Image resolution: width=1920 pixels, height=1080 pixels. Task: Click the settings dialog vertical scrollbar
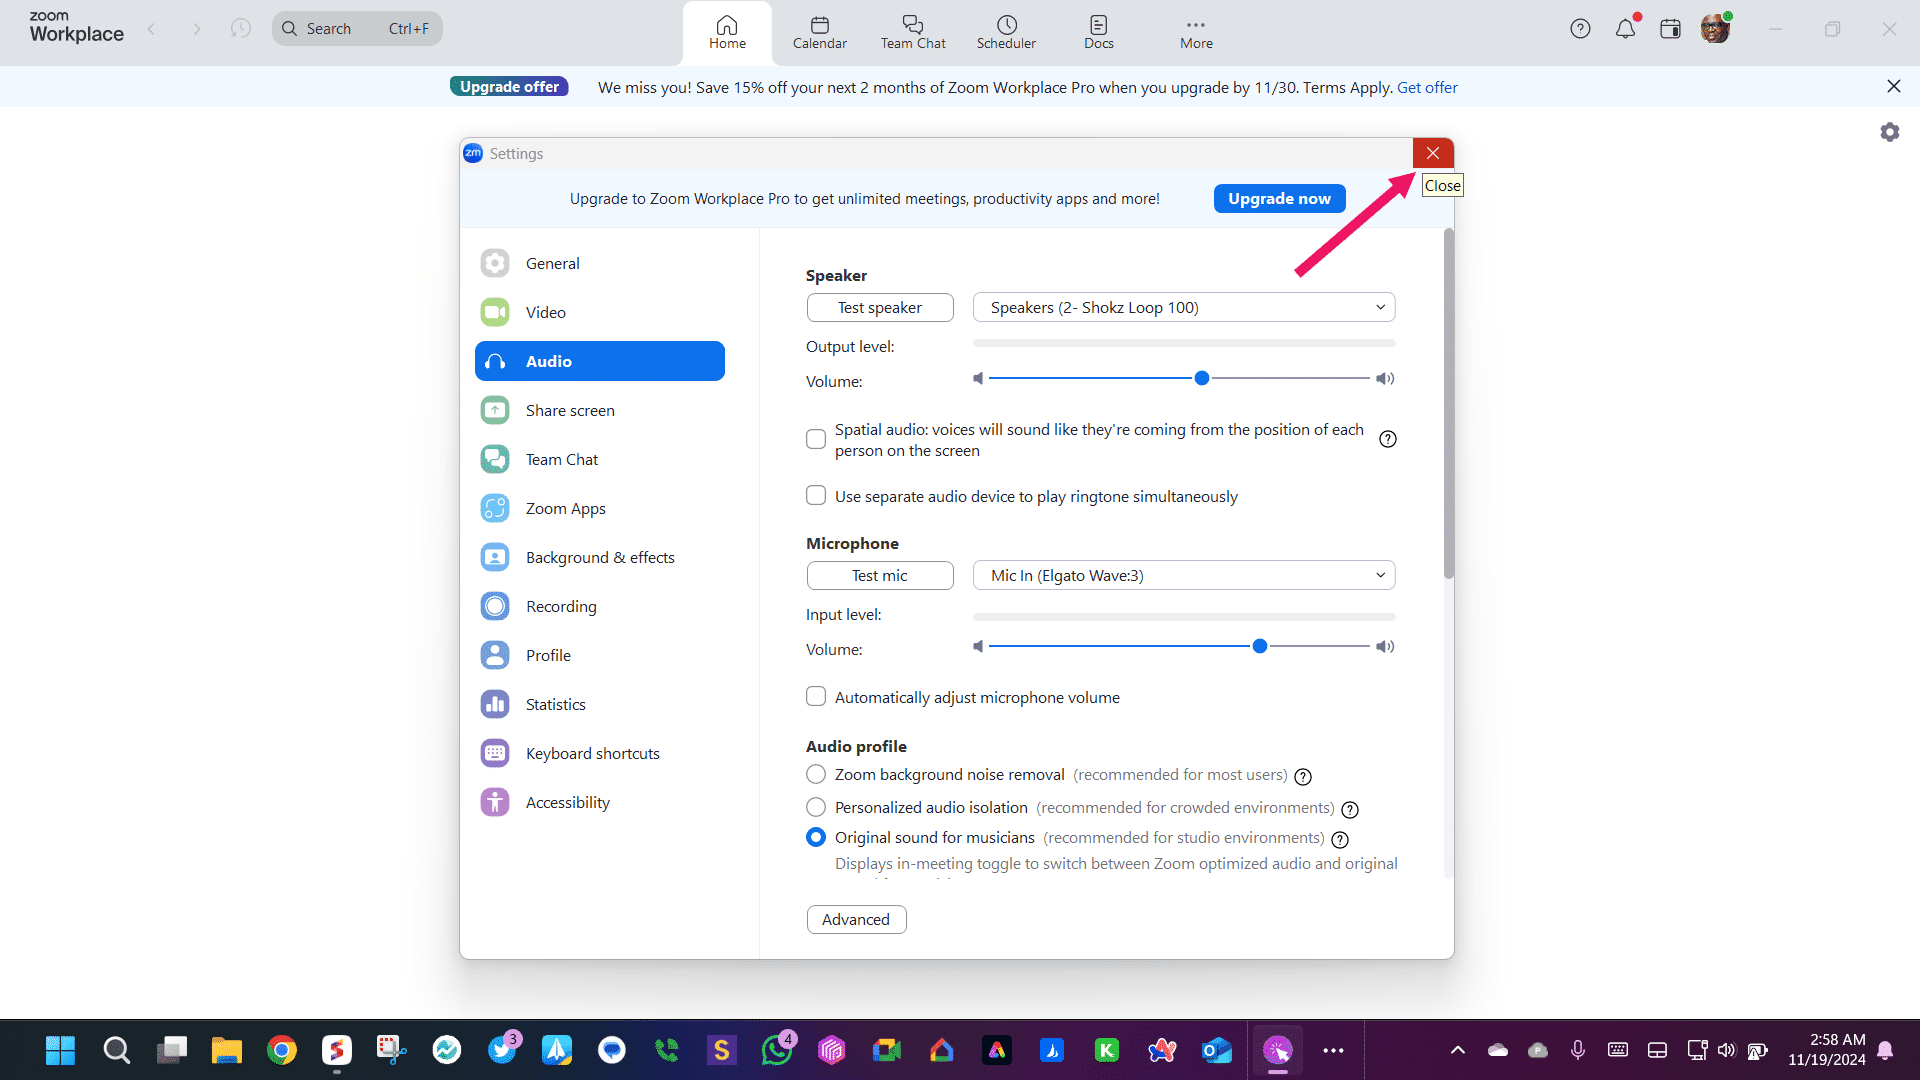pos(1449,403)
